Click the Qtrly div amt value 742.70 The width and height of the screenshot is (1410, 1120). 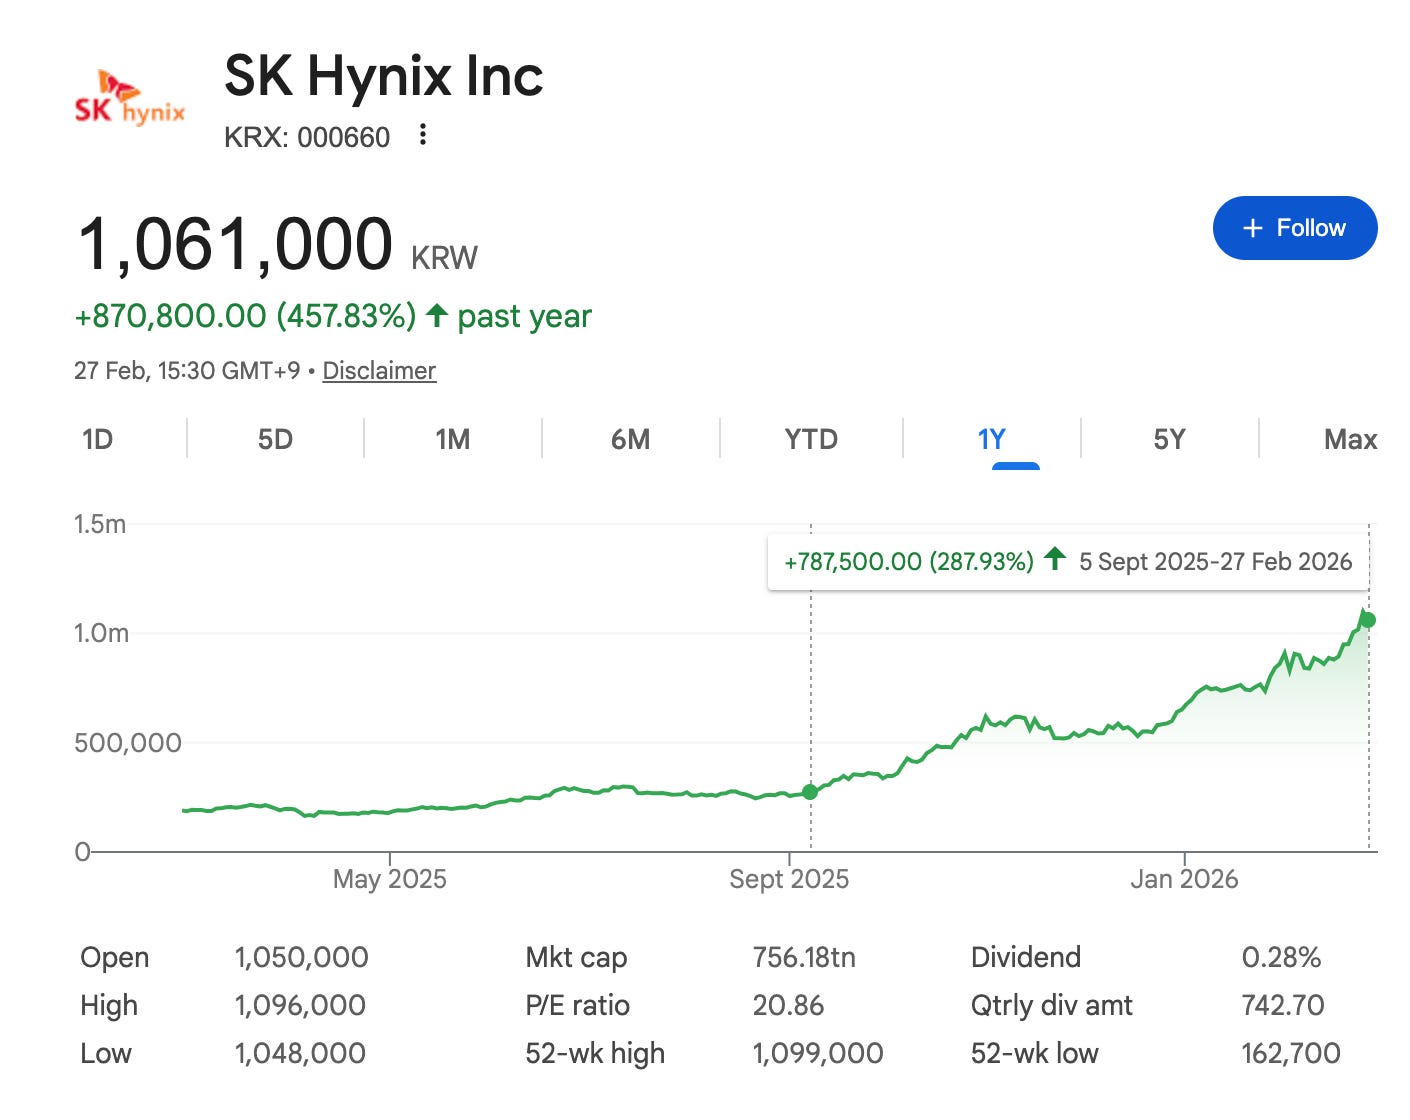pos(1283,1005)
